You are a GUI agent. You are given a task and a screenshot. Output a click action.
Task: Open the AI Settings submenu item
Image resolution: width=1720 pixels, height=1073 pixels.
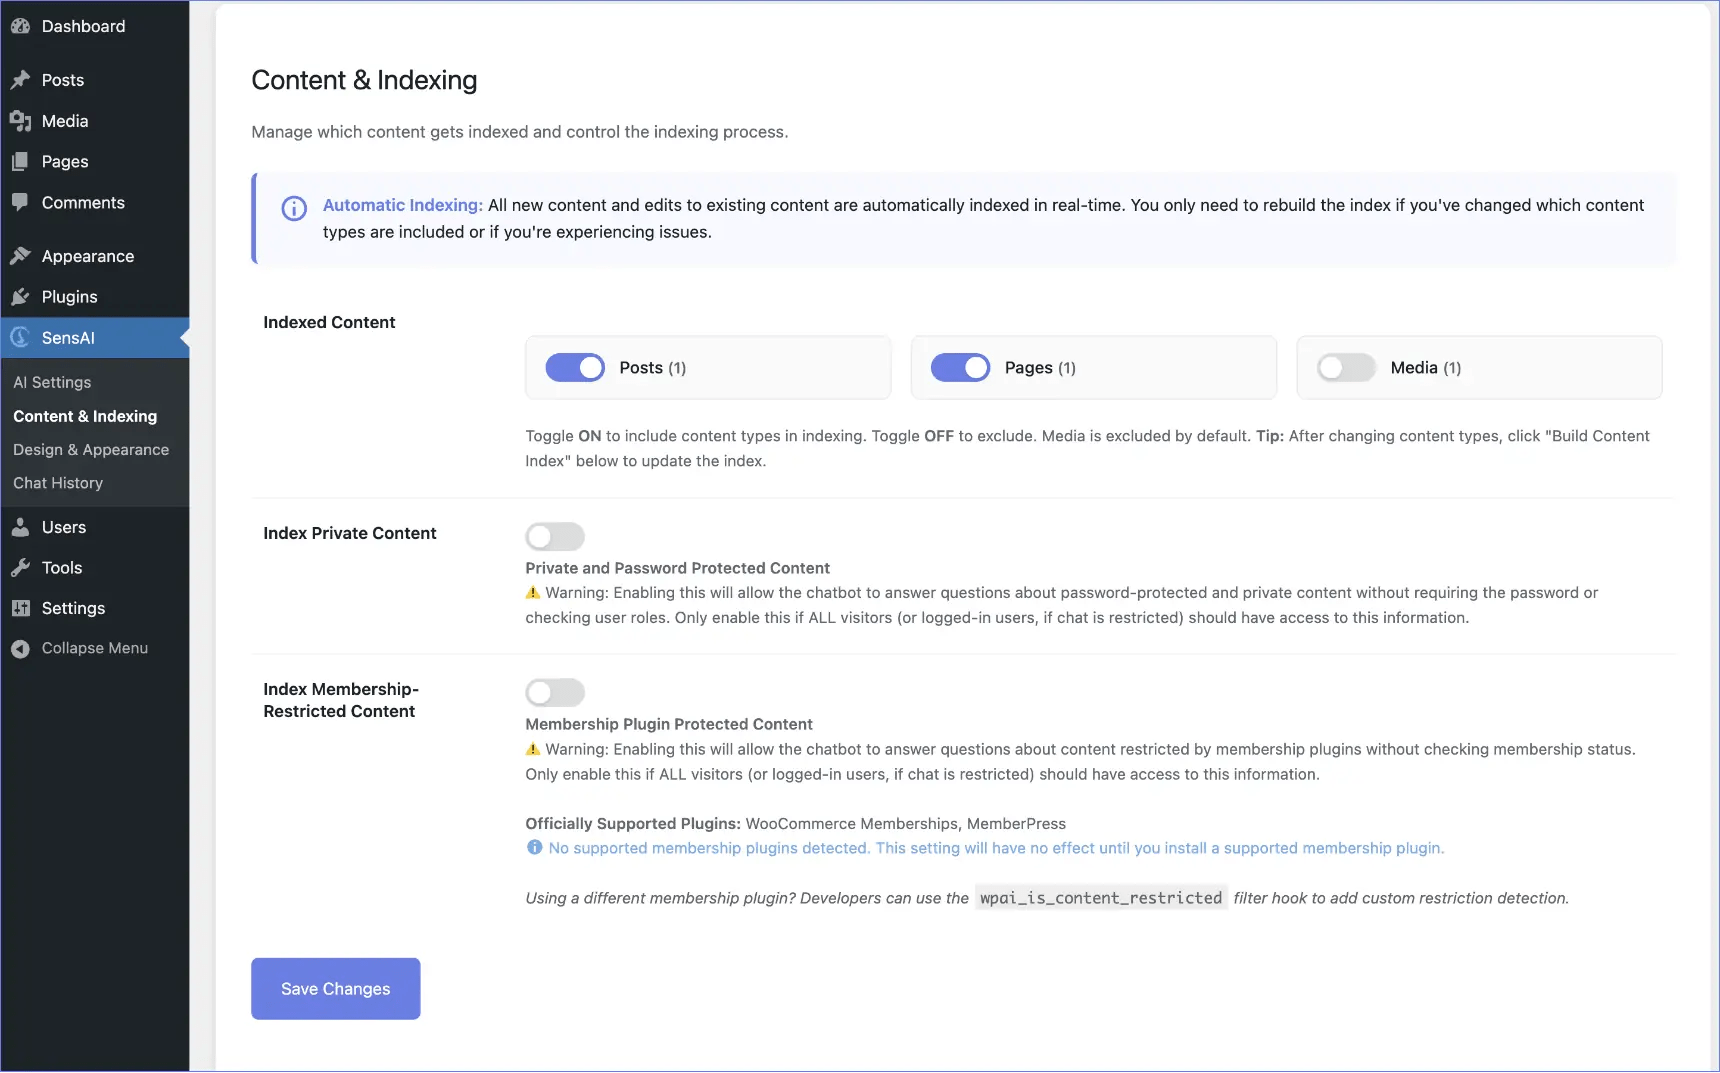[52, 382]
